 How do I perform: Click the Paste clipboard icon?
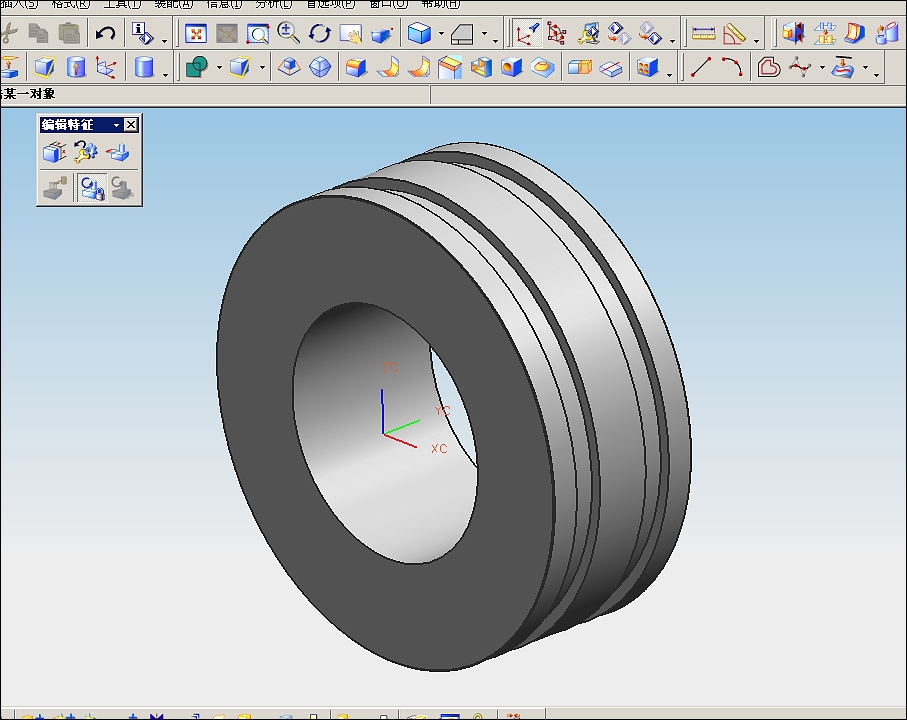click(69, 34)
